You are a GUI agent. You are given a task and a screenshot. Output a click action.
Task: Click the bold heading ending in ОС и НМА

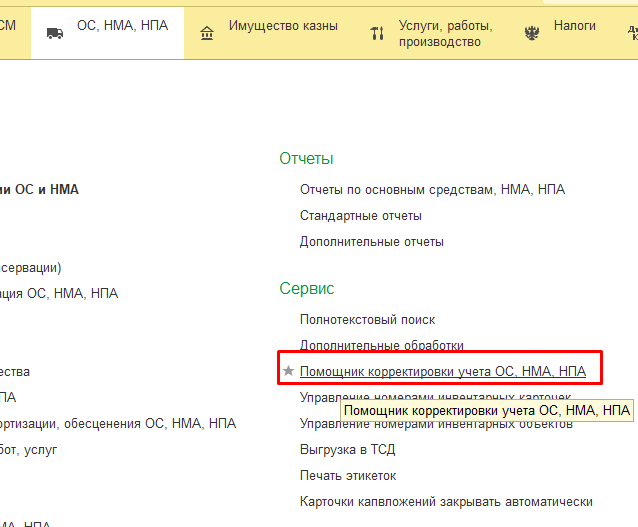pyautogui.click(x=39, y=190)
